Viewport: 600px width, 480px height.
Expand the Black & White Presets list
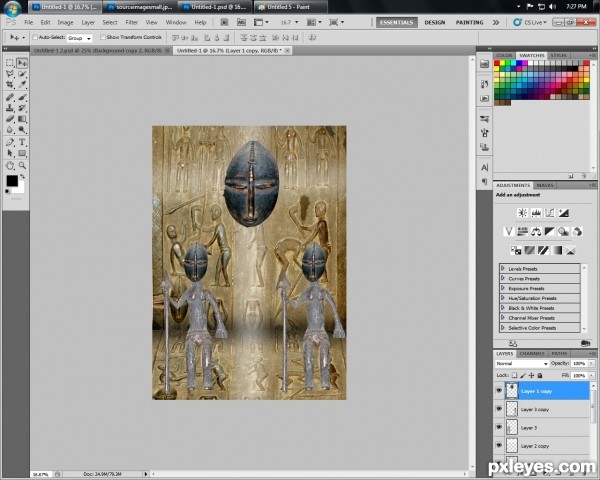click(x=503, y=308)
